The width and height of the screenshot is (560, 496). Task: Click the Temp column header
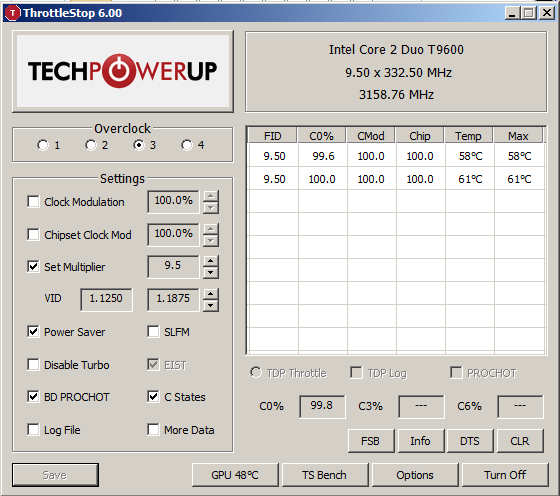[469, 136]
